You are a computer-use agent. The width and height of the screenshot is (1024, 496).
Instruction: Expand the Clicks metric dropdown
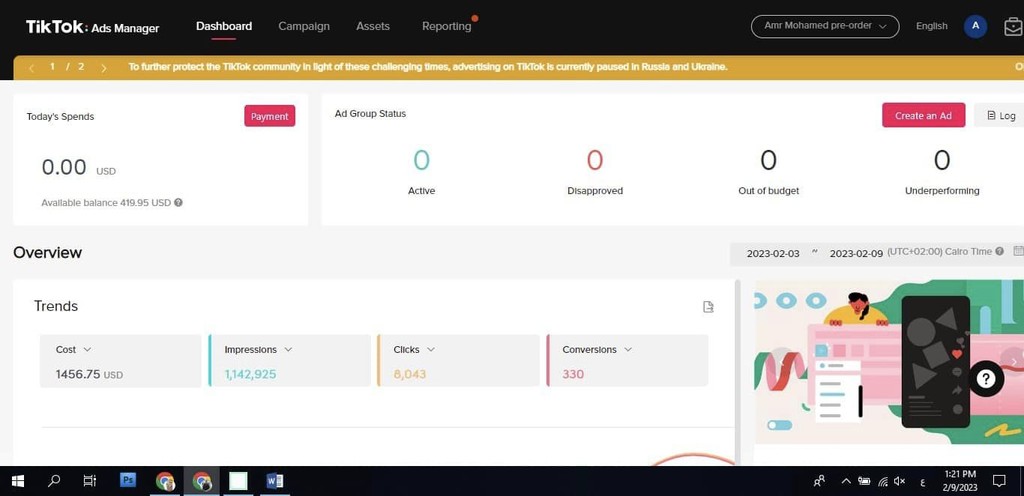click(430, 350)
